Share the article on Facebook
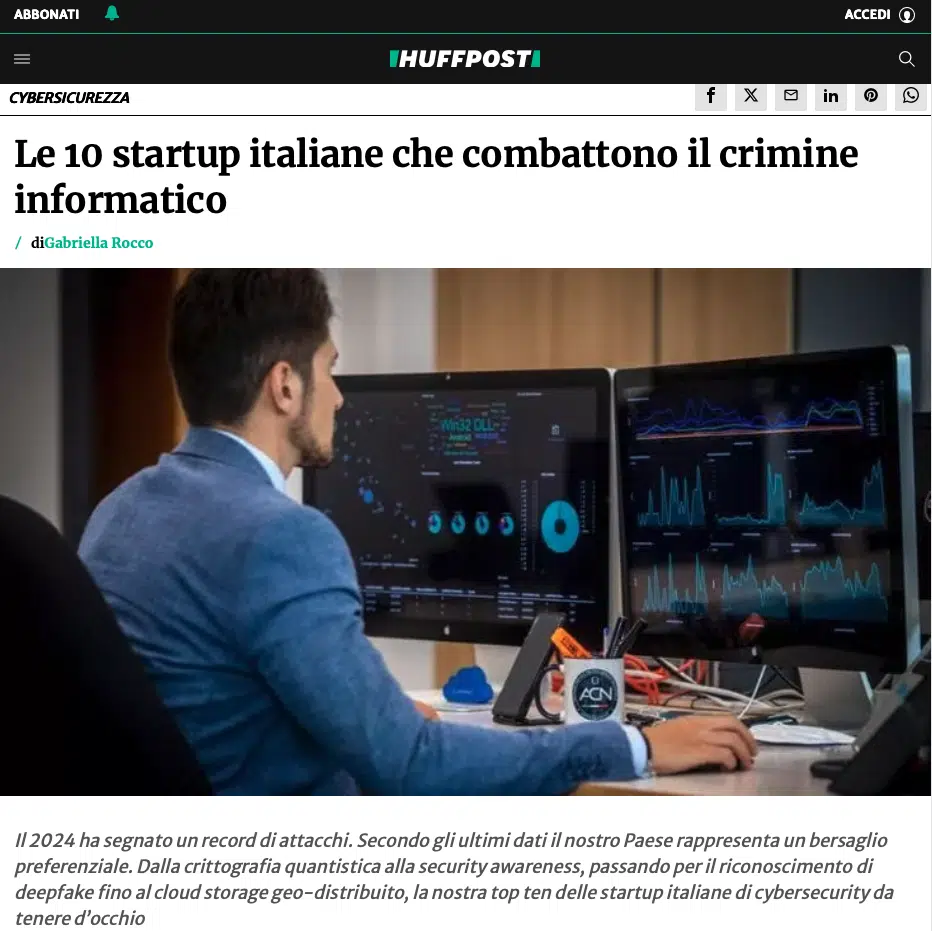The image size is (932, 931). [x=711, y=96]
